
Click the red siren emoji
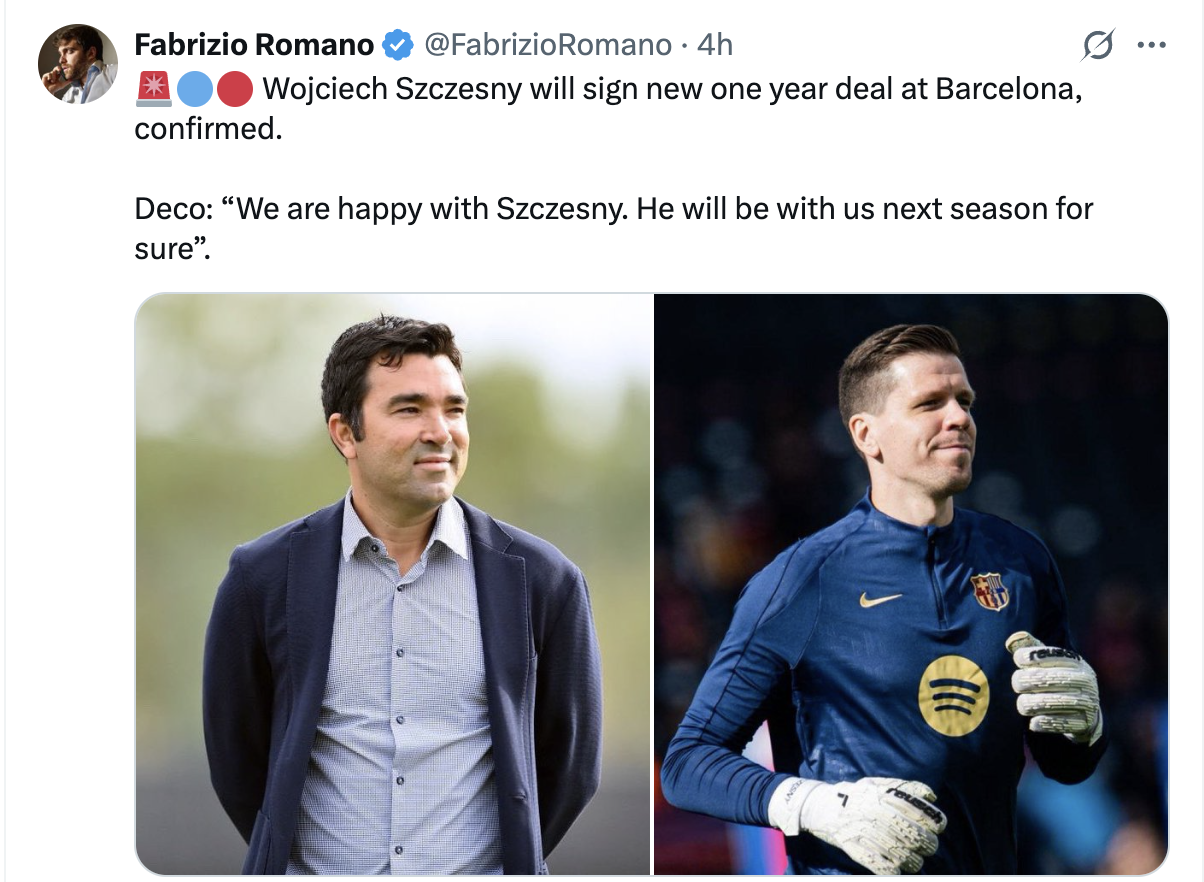pyautogui.click(x=153, y=88)
